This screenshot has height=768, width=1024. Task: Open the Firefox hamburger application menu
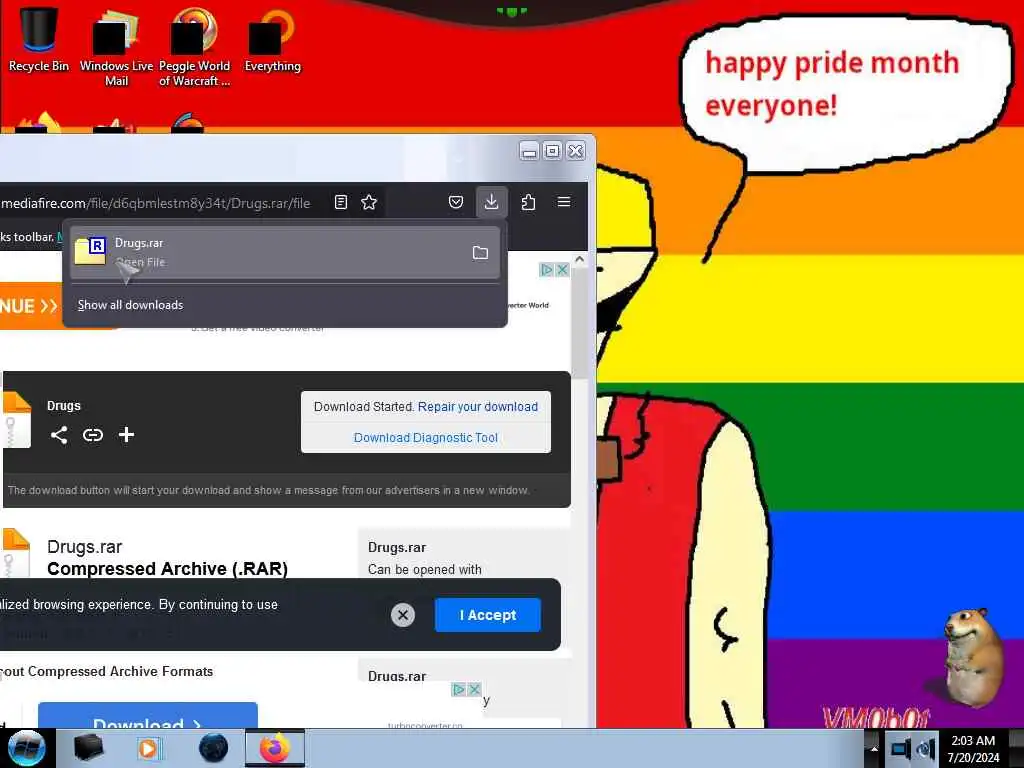click(x=564, y=202)
